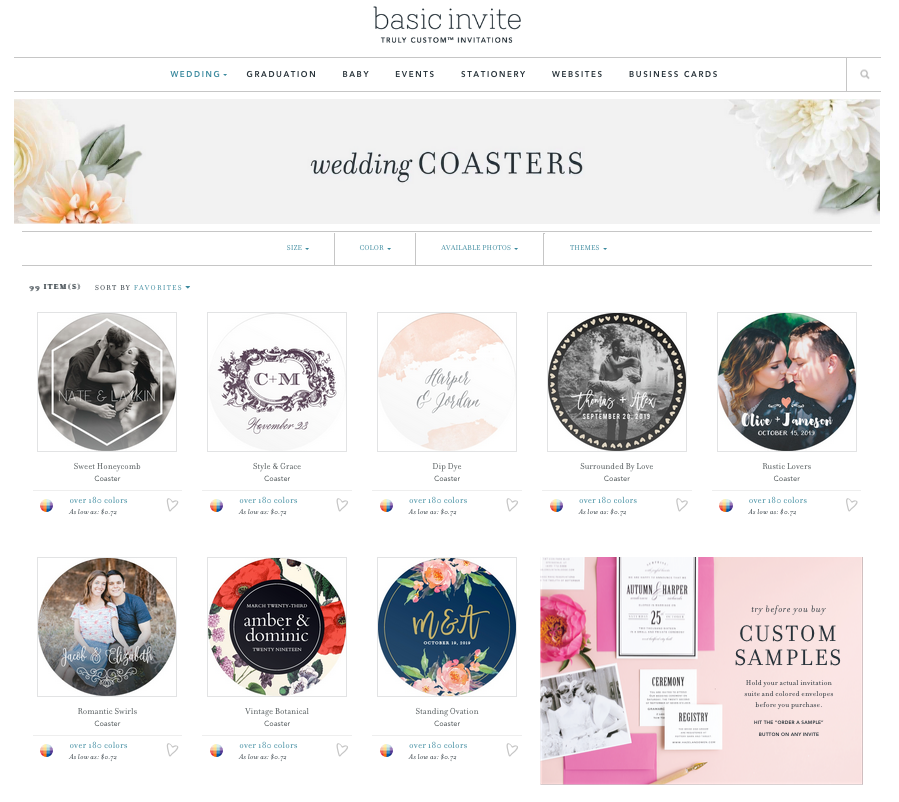The width and height of the screenshot is (899, 802).
Task: Open the Custom Samples promo banner
Action: pos(701,671)
